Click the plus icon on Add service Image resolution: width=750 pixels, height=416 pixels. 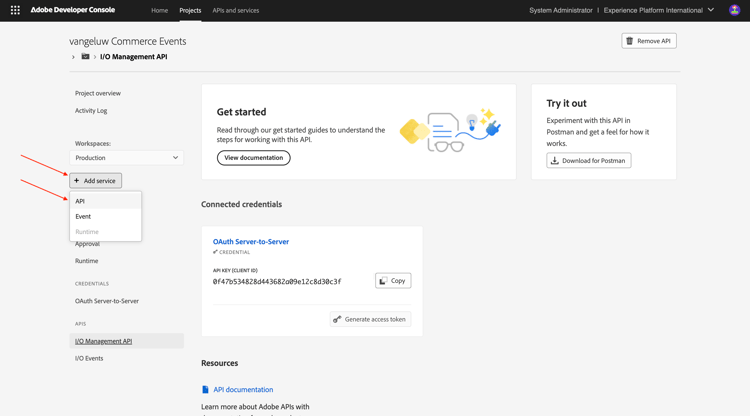[77, 181]
